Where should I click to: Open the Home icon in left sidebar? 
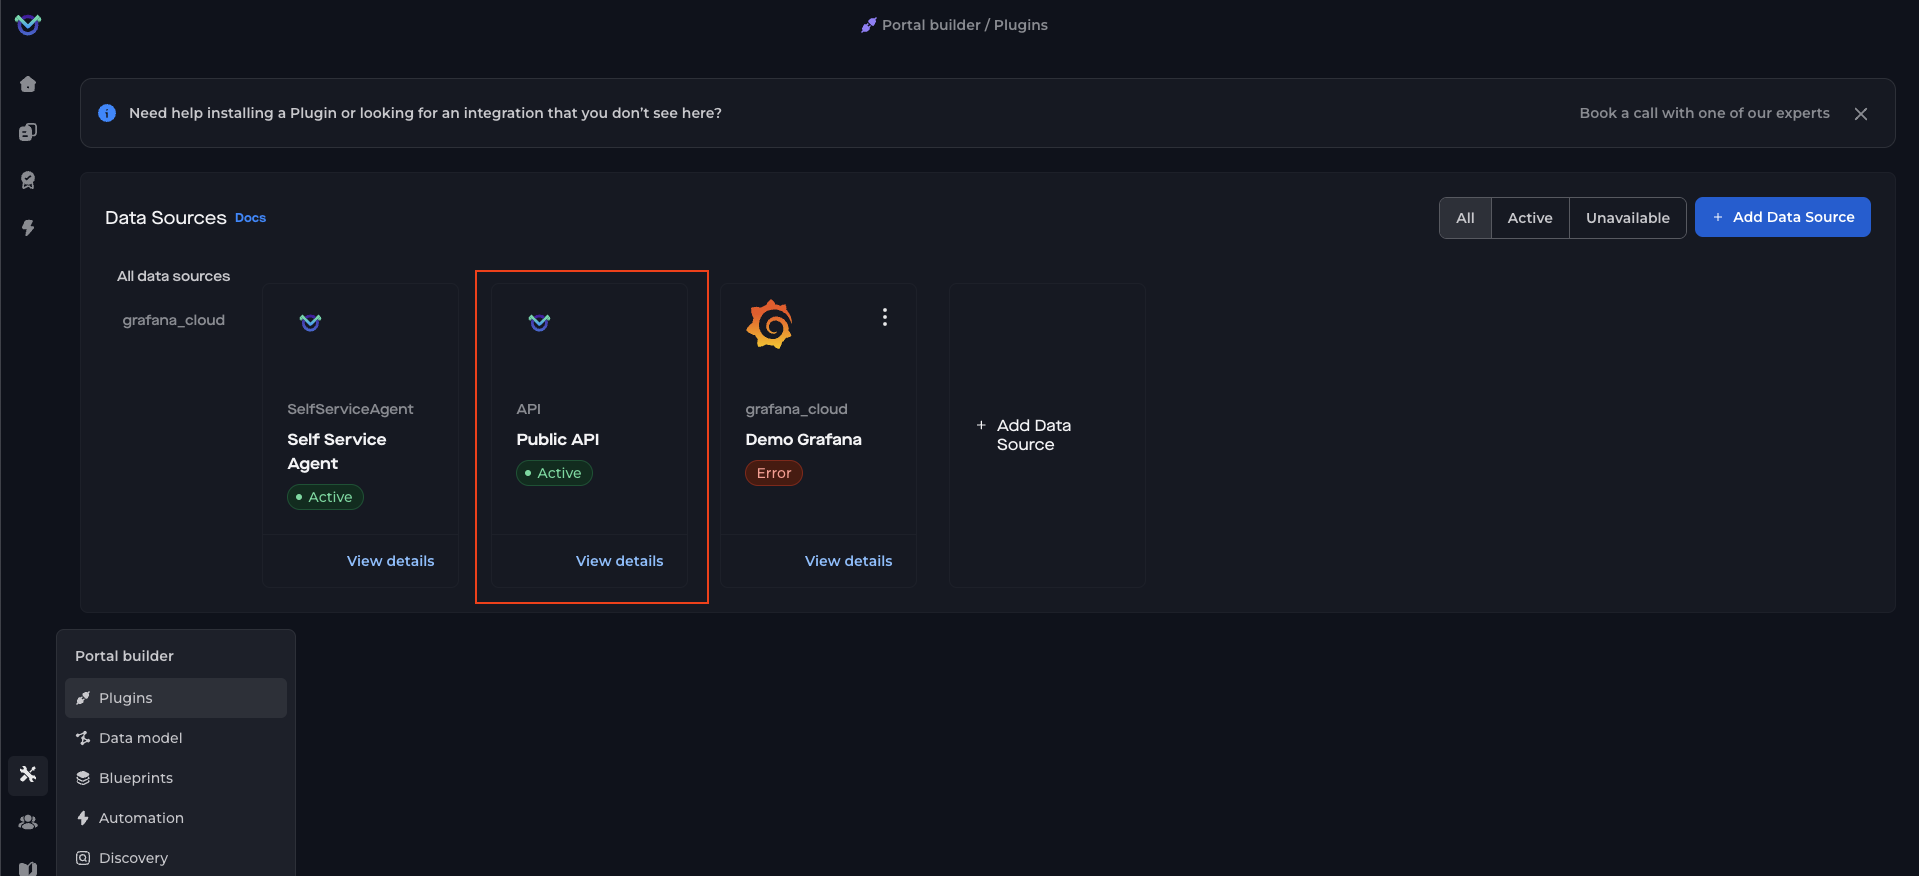pos(28,84)
